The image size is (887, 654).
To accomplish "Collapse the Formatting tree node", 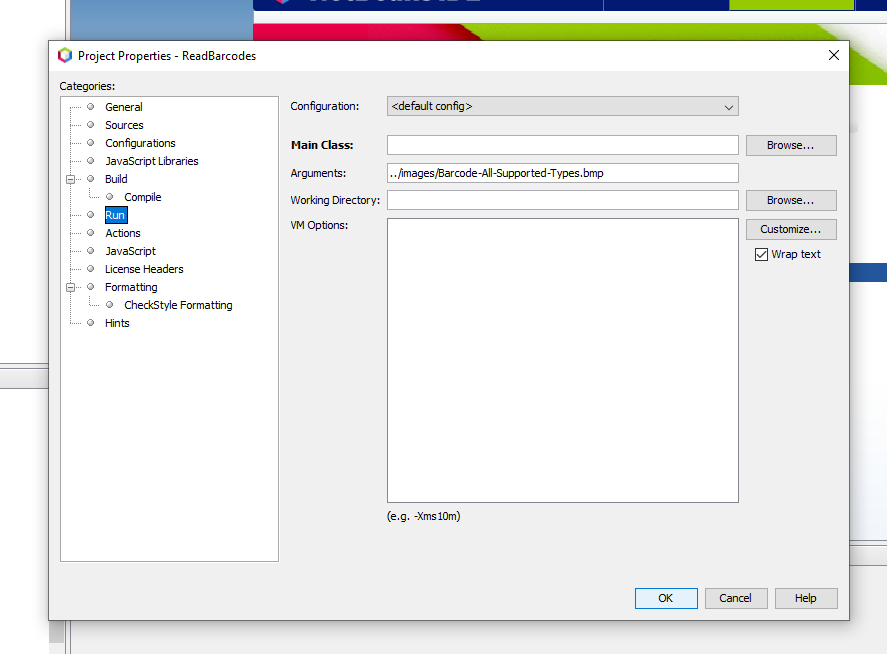I will point(69,287).
